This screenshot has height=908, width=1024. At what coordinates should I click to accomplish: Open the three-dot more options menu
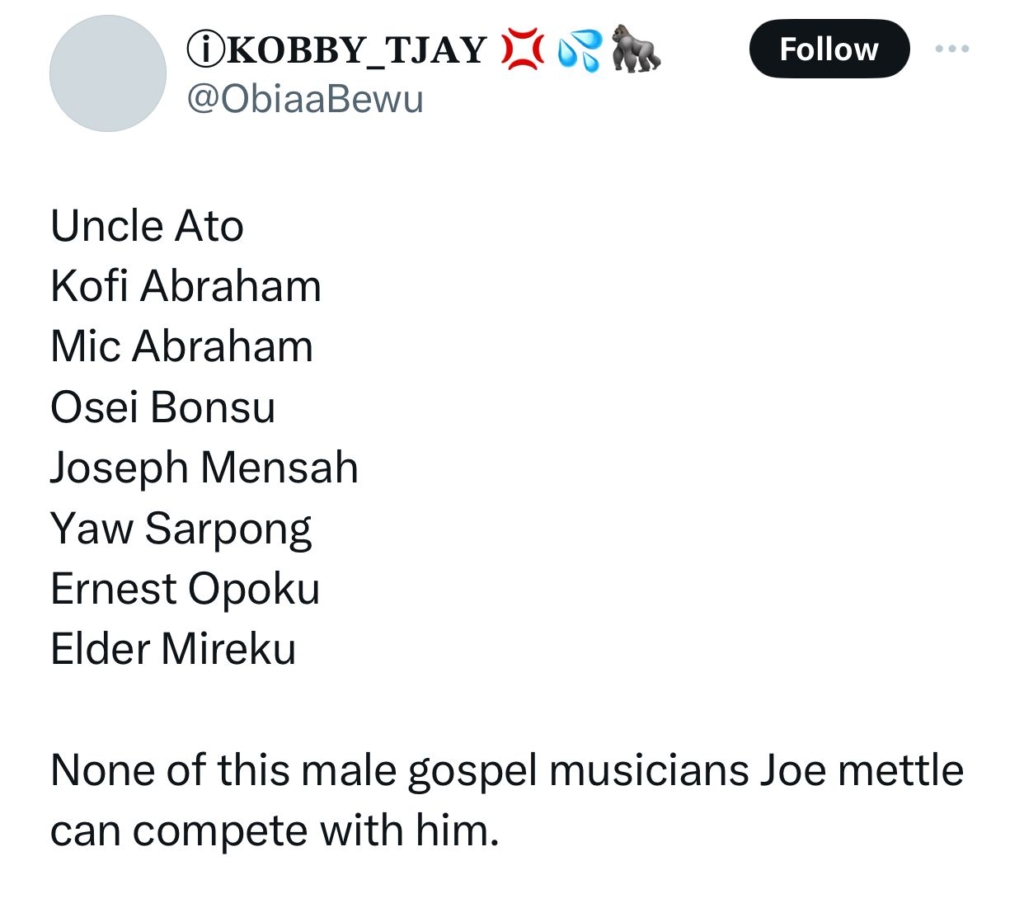coord(952,49)
